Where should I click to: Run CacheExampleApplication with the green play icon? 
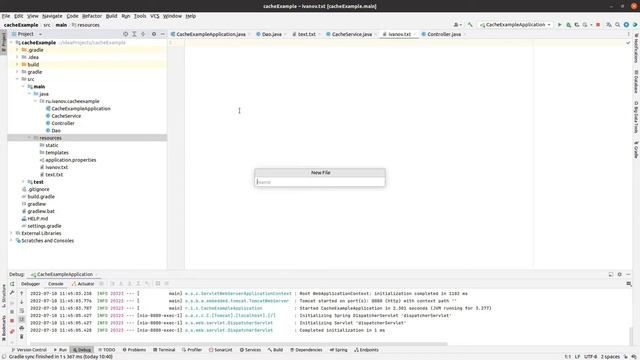click(x=560, y=25)
